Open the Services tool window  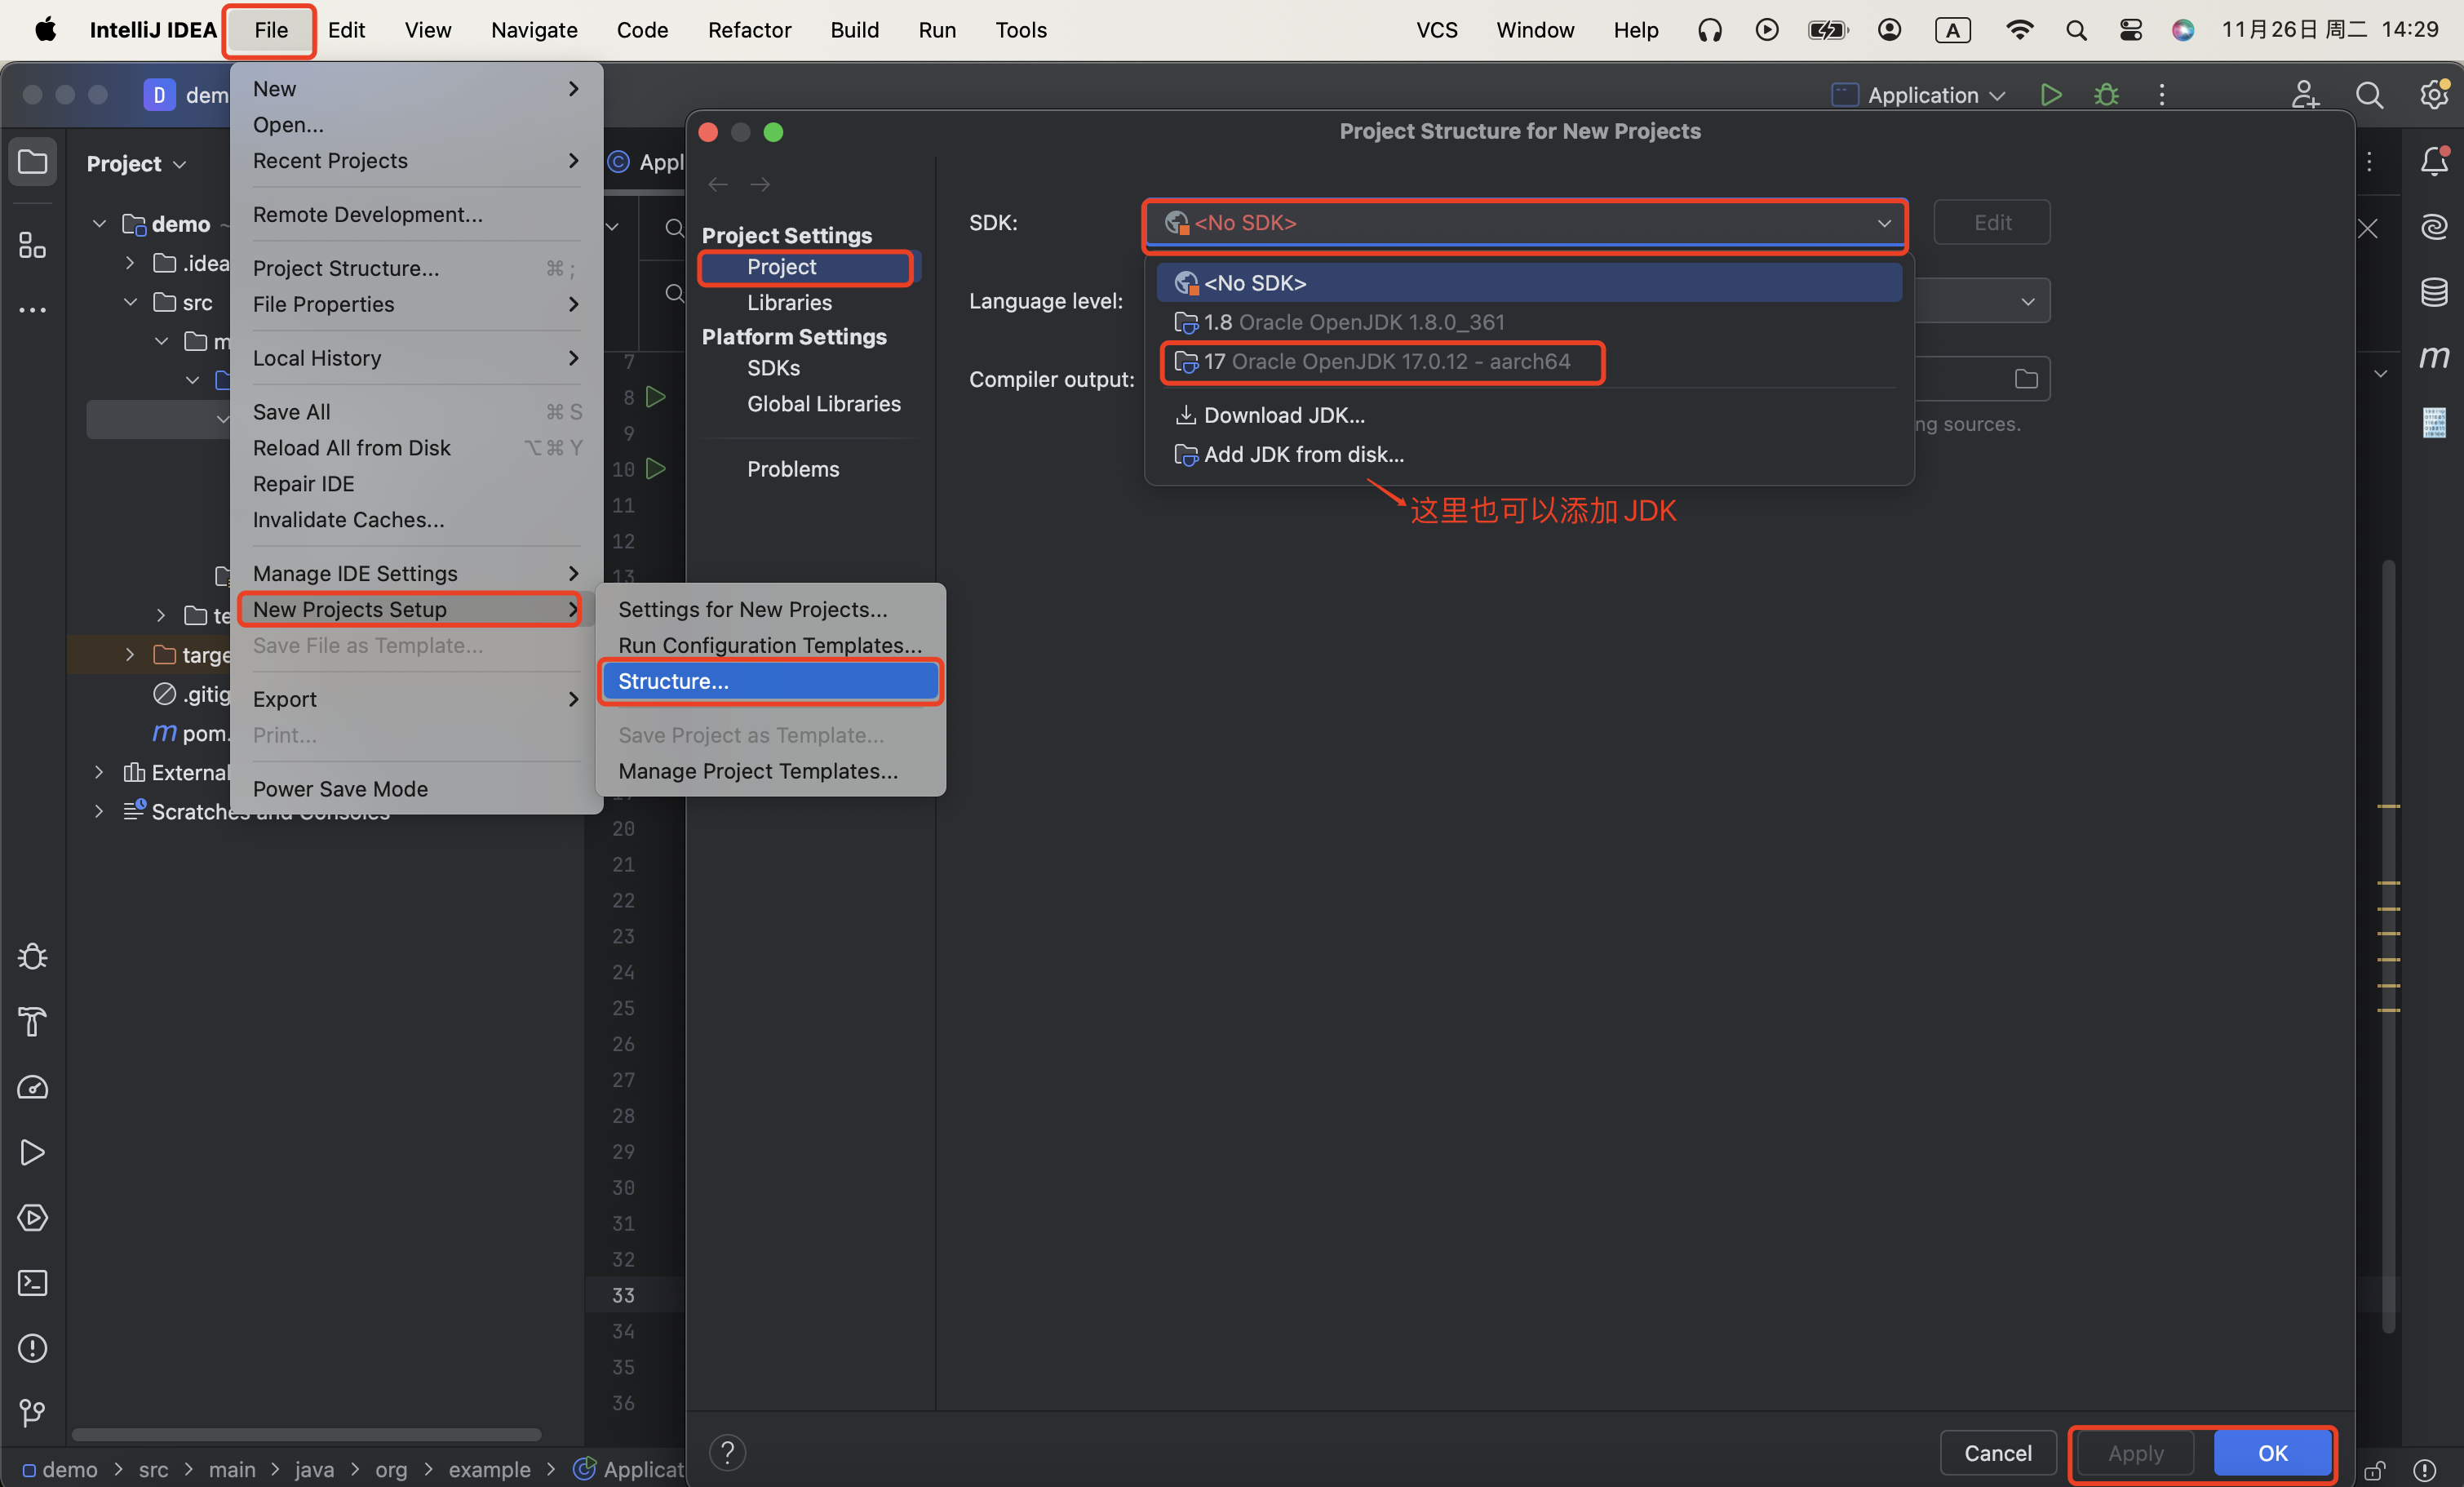(33, 1218)
